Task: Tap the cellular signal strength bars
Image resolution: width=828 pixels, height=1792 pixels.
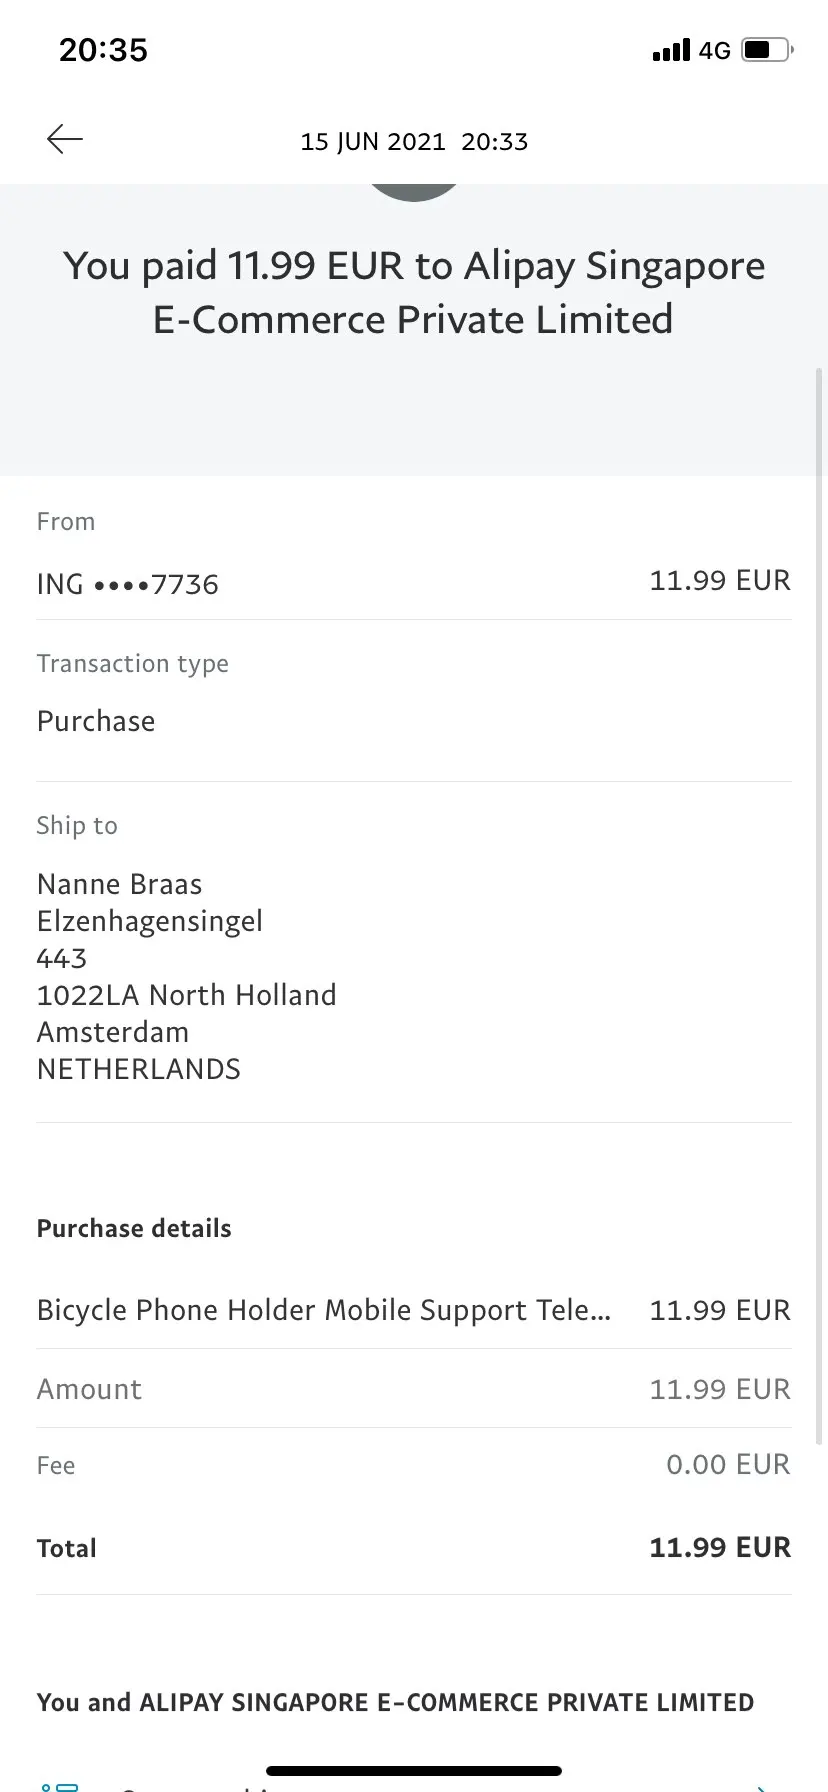Action: [x=671, y=50]
